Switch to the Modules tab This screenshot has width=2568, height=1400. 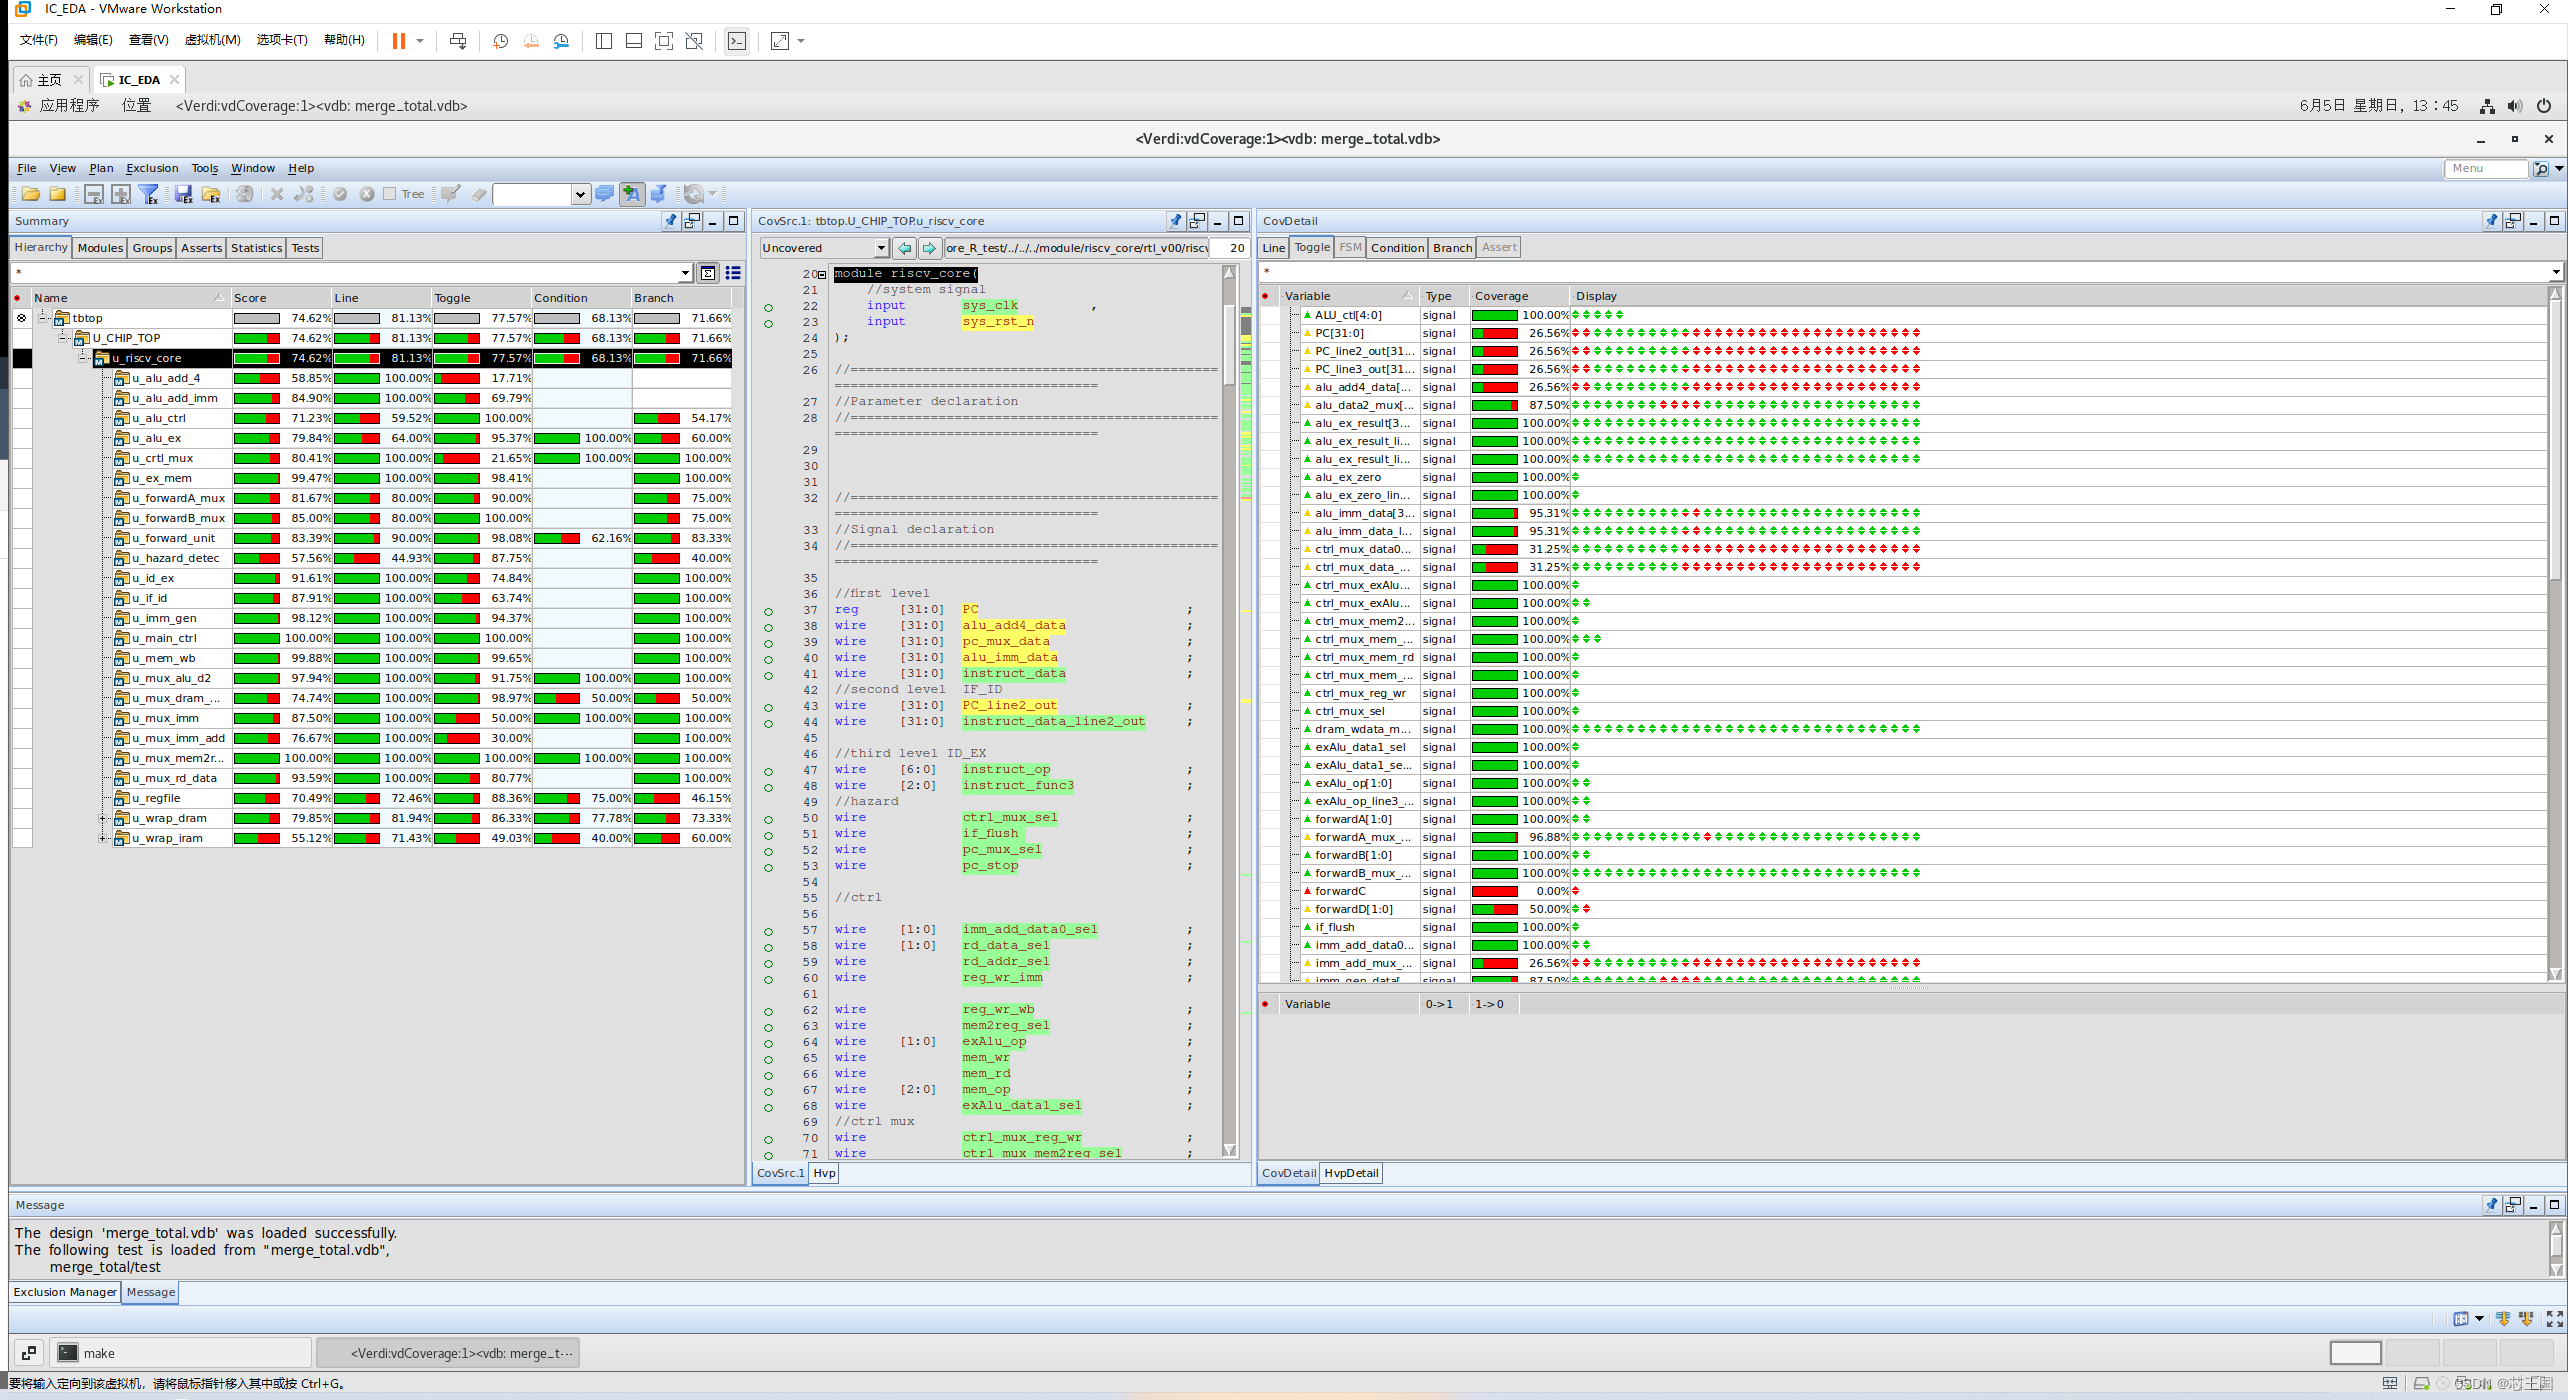point(100,248)
